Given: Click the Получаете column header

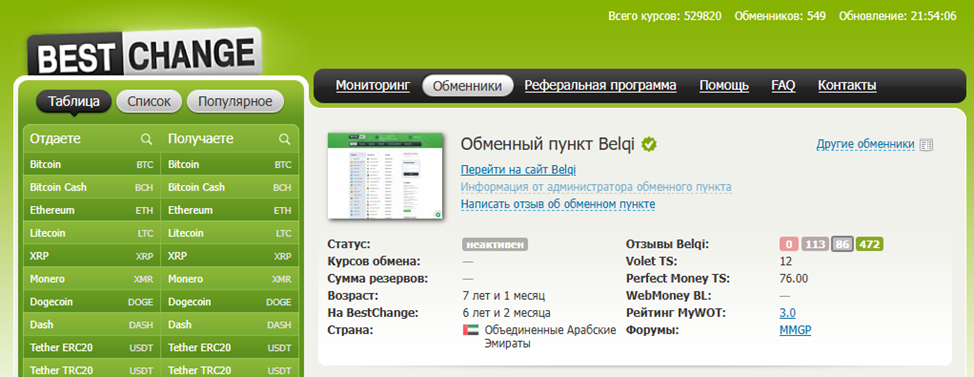Looking at the screenshot, I should pyautogui.click(x=201, y=139).
